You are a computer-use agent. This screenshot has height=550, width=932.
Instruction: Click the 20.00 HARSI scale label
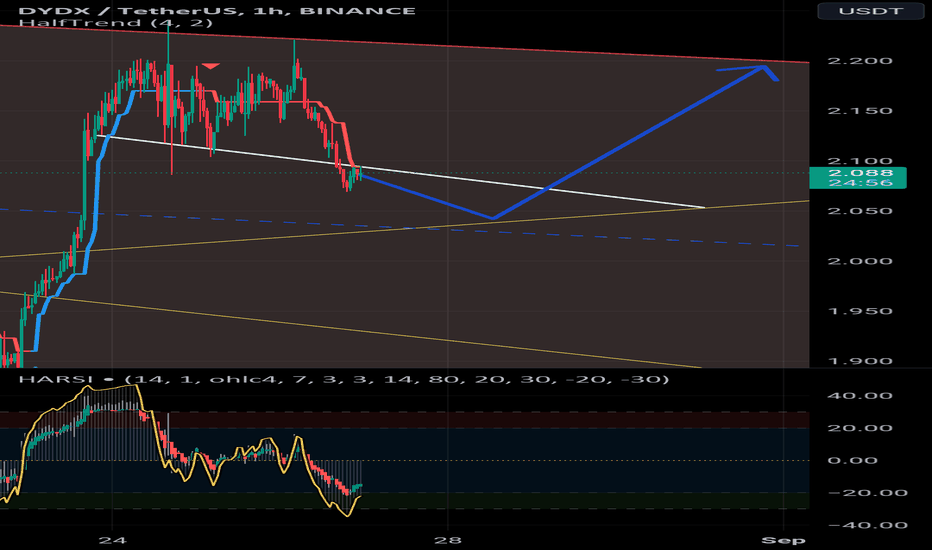860,428
